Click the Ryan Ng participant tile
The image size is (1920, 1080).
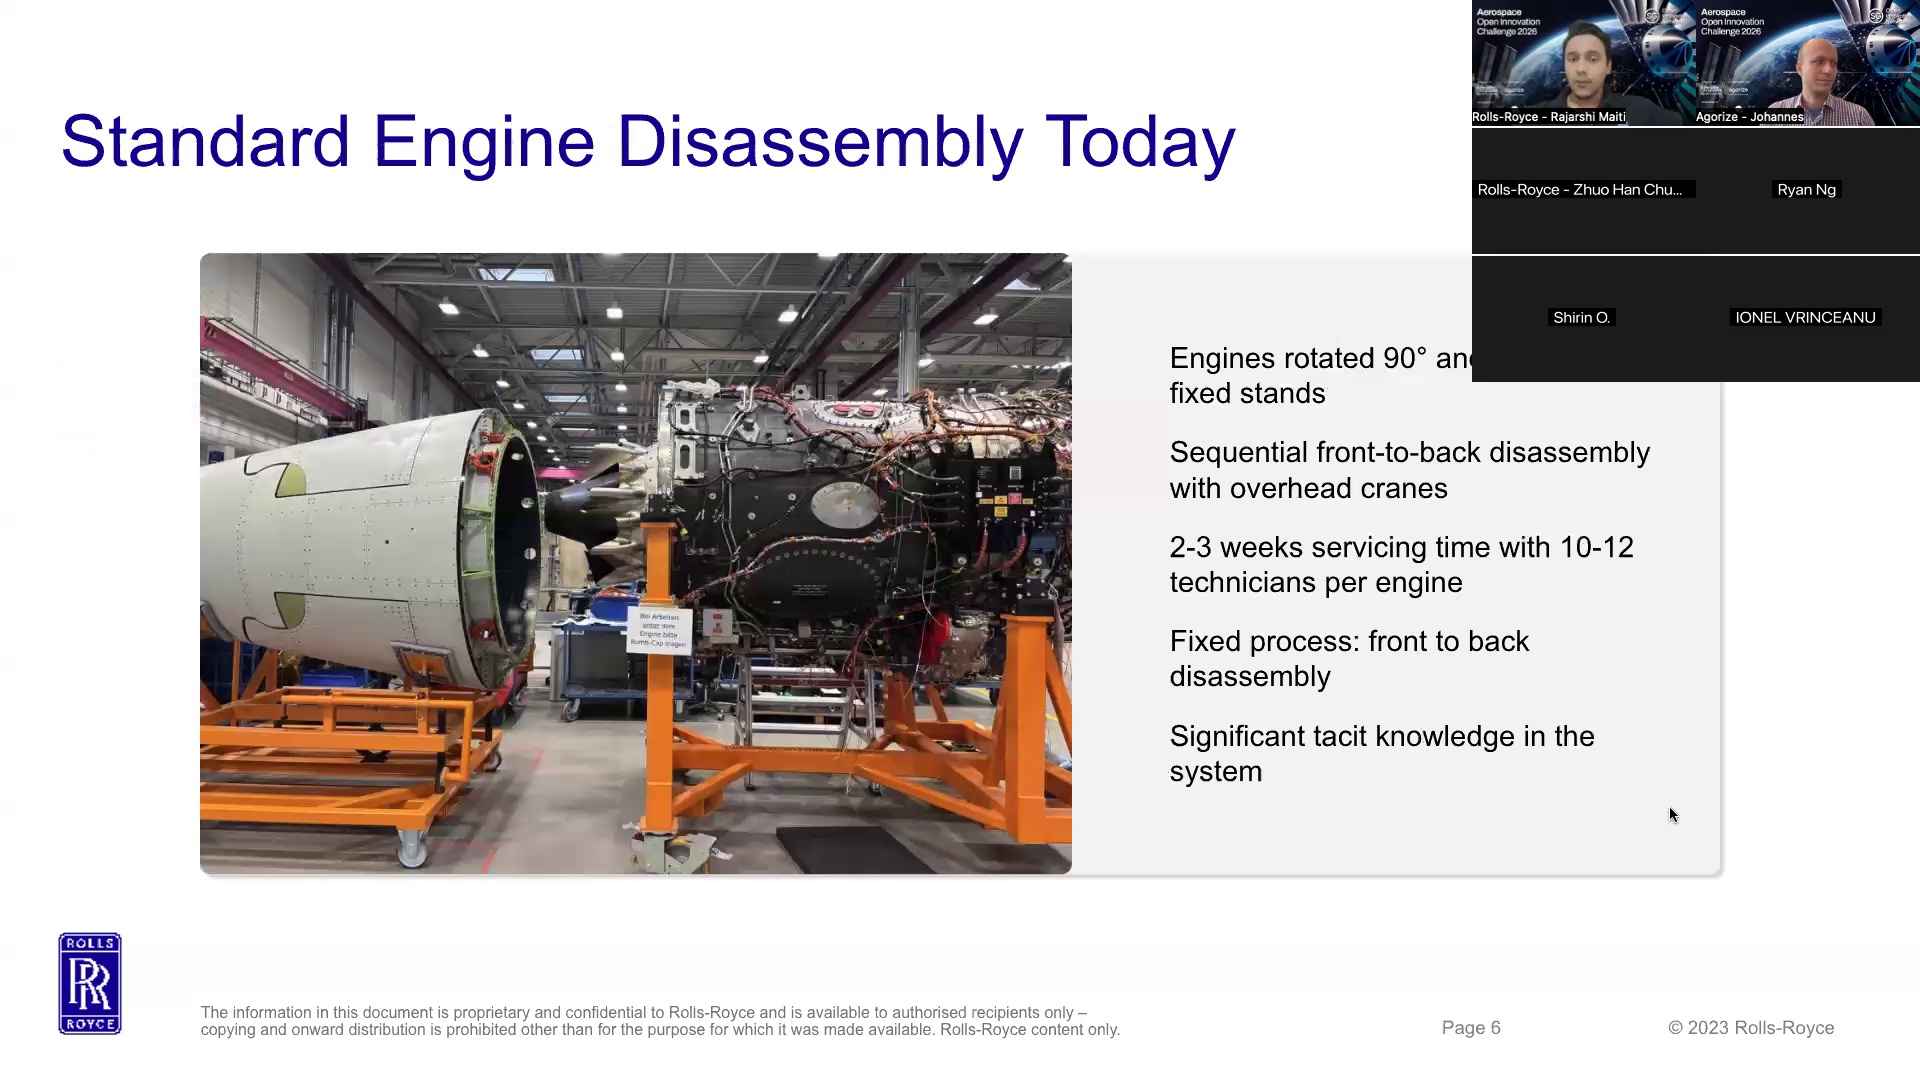1807,190
